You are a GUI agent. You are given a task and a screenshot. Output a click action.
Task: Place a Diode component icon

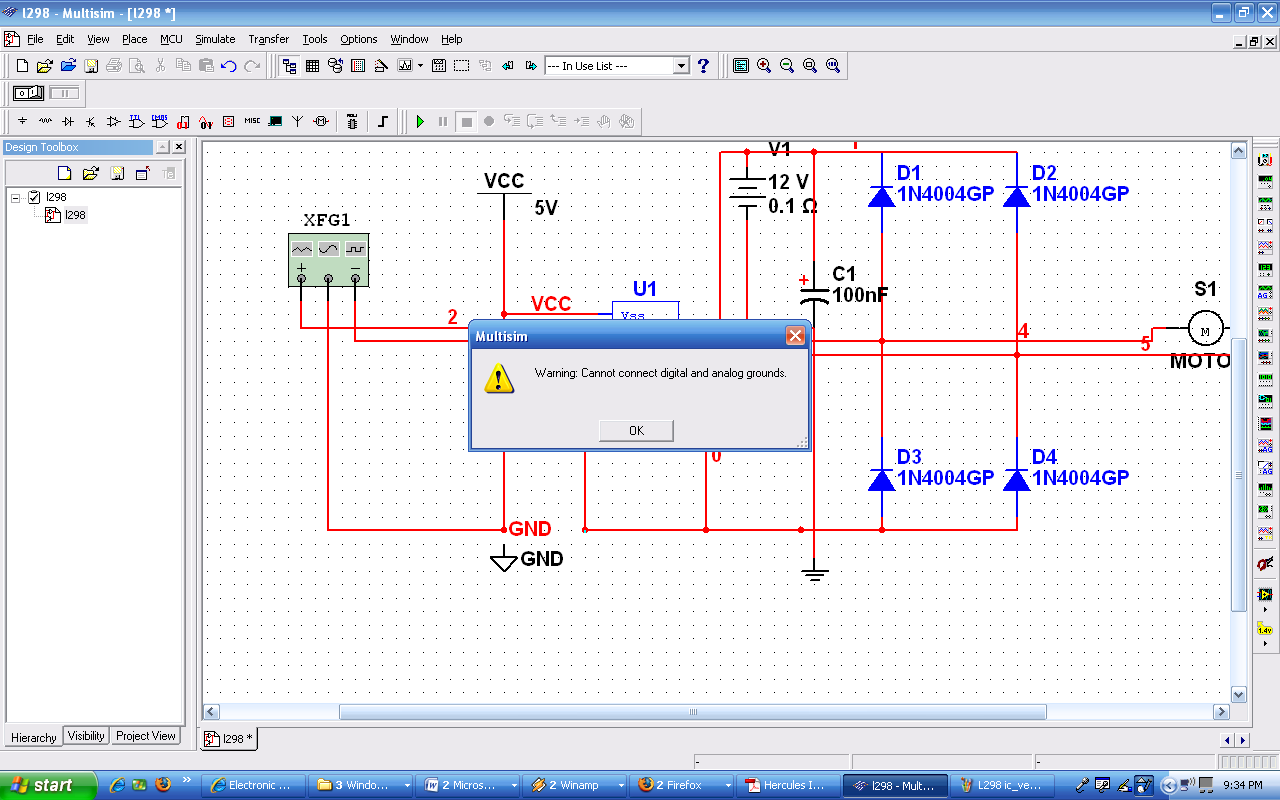[68, 121]
